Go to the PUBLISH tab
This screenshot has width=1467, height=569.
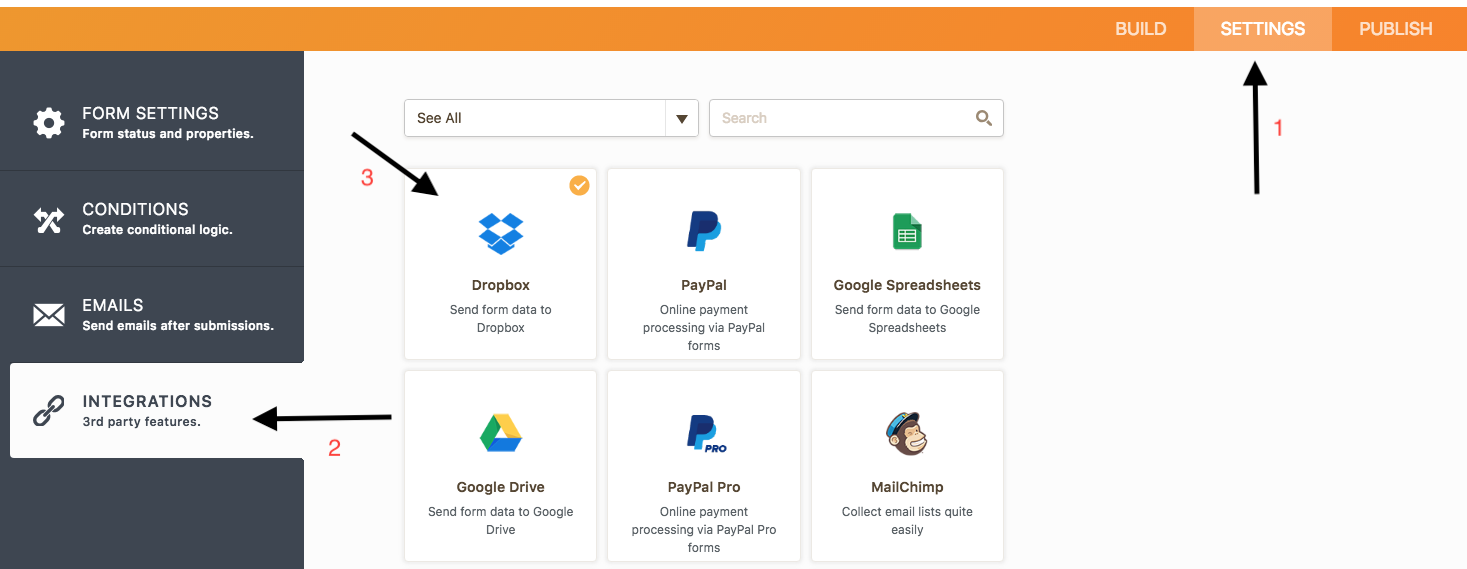(x=1395, y=29)
